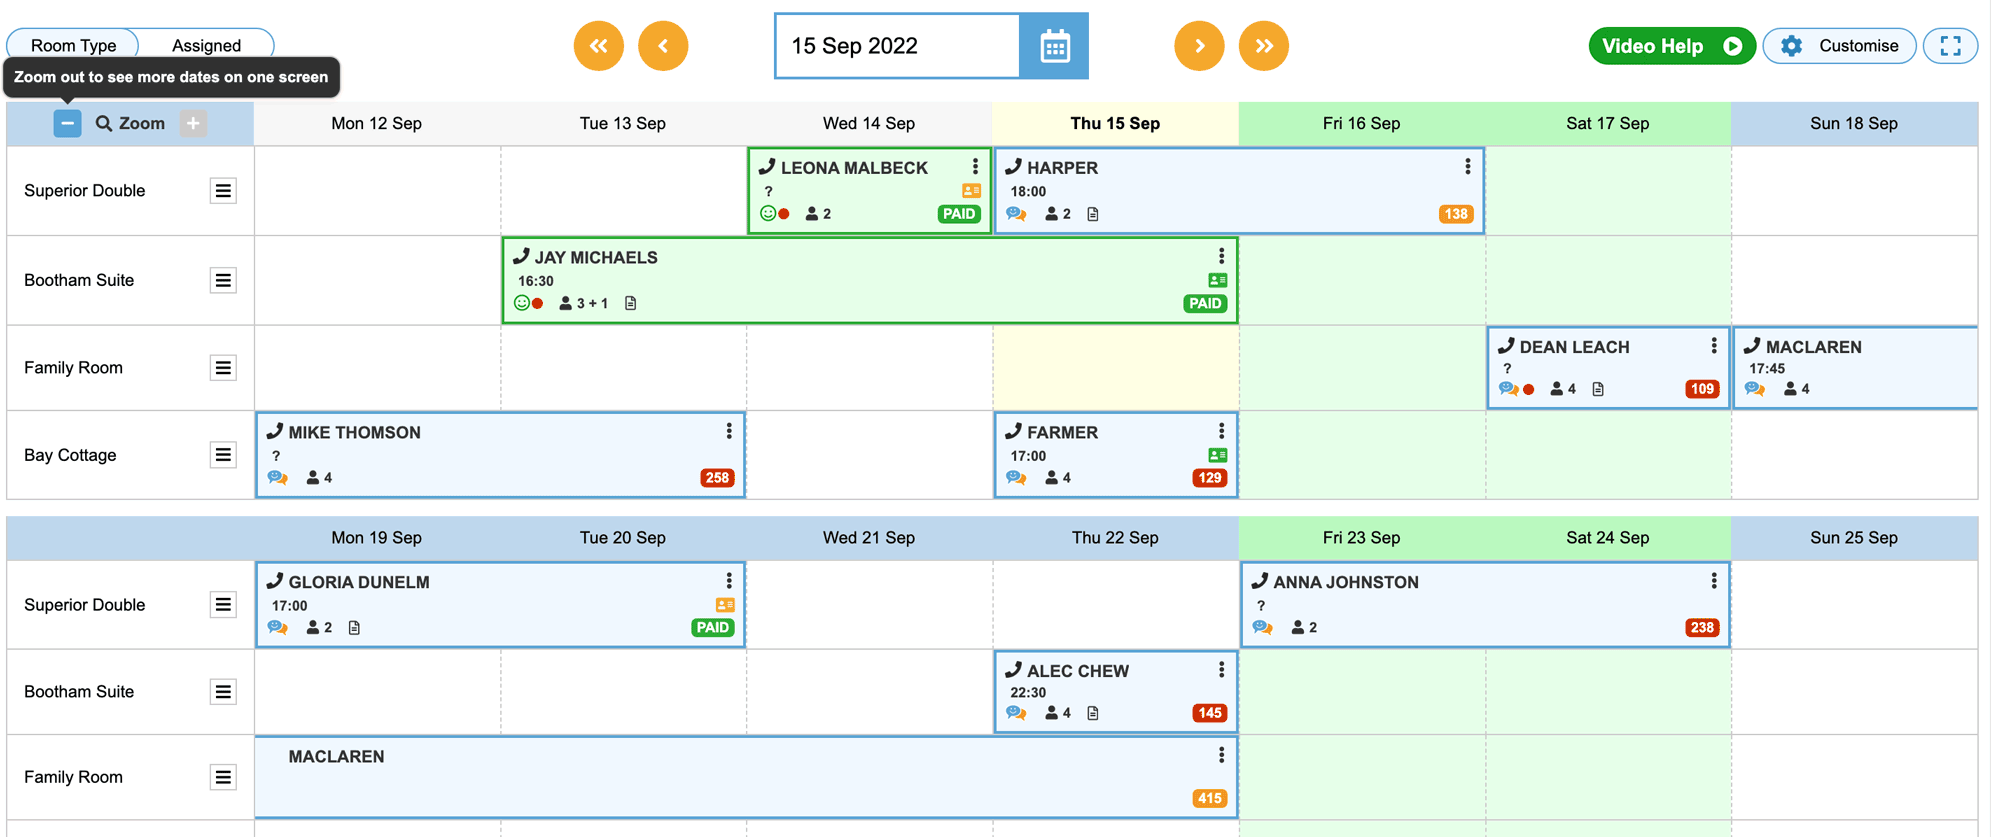
Task: Click the date input field
Action: pos(897,46)
